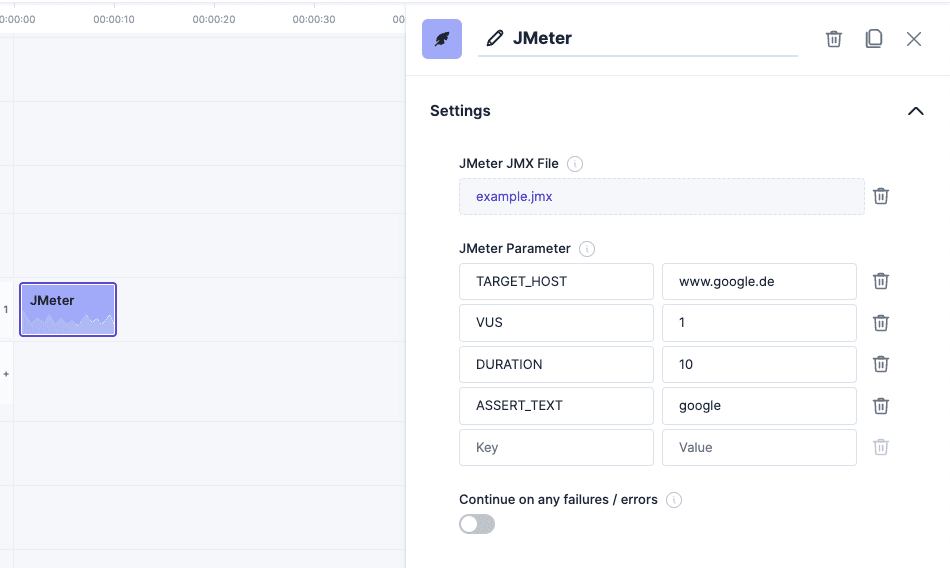Close the JMeter settings panel
The image size is (950, 568).
[914, 39]
